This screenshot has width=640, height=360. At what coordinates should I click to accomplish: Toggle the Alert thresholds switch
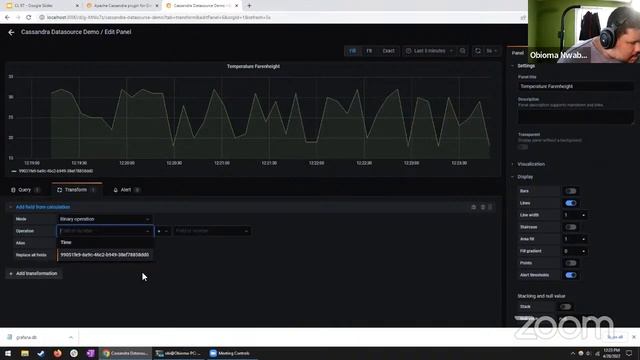[571, 275]
